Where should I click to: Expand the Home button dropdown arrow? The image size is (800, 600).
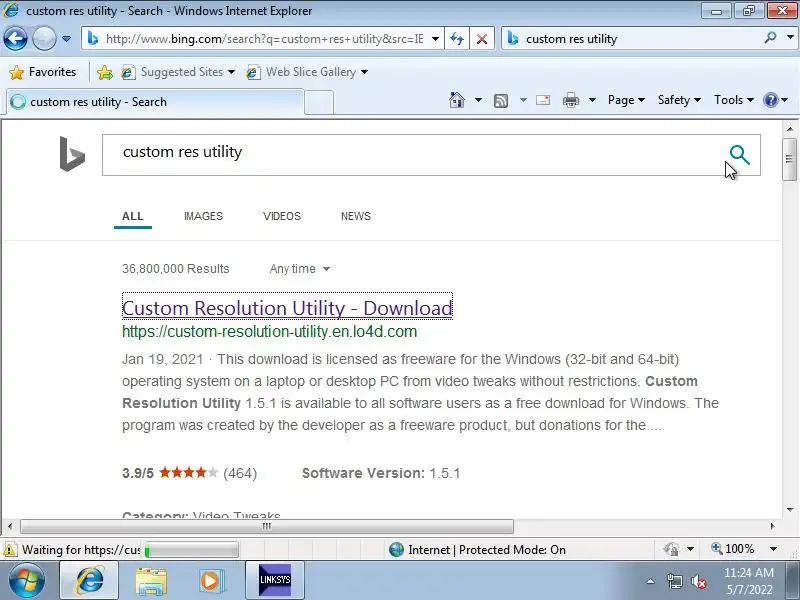tap(478, 100)
